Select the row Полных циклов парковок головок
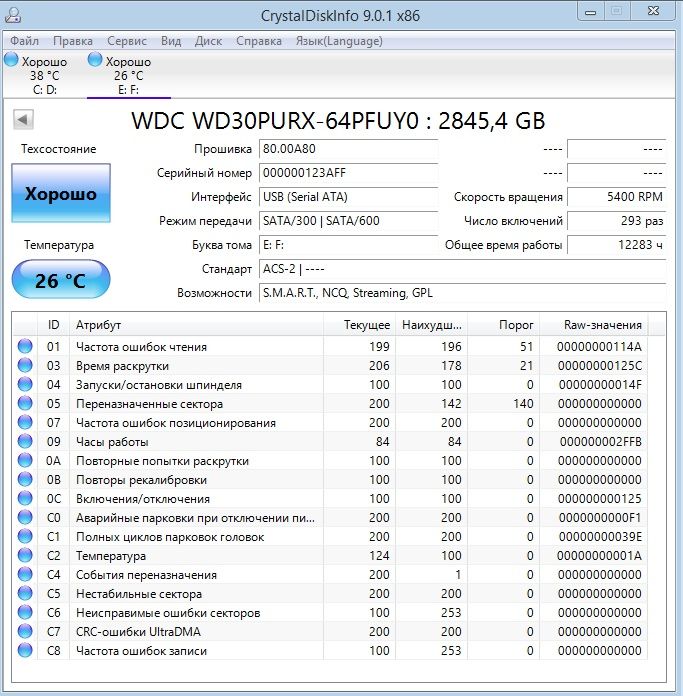The image size is (683, 696). (x=330, y=537)
